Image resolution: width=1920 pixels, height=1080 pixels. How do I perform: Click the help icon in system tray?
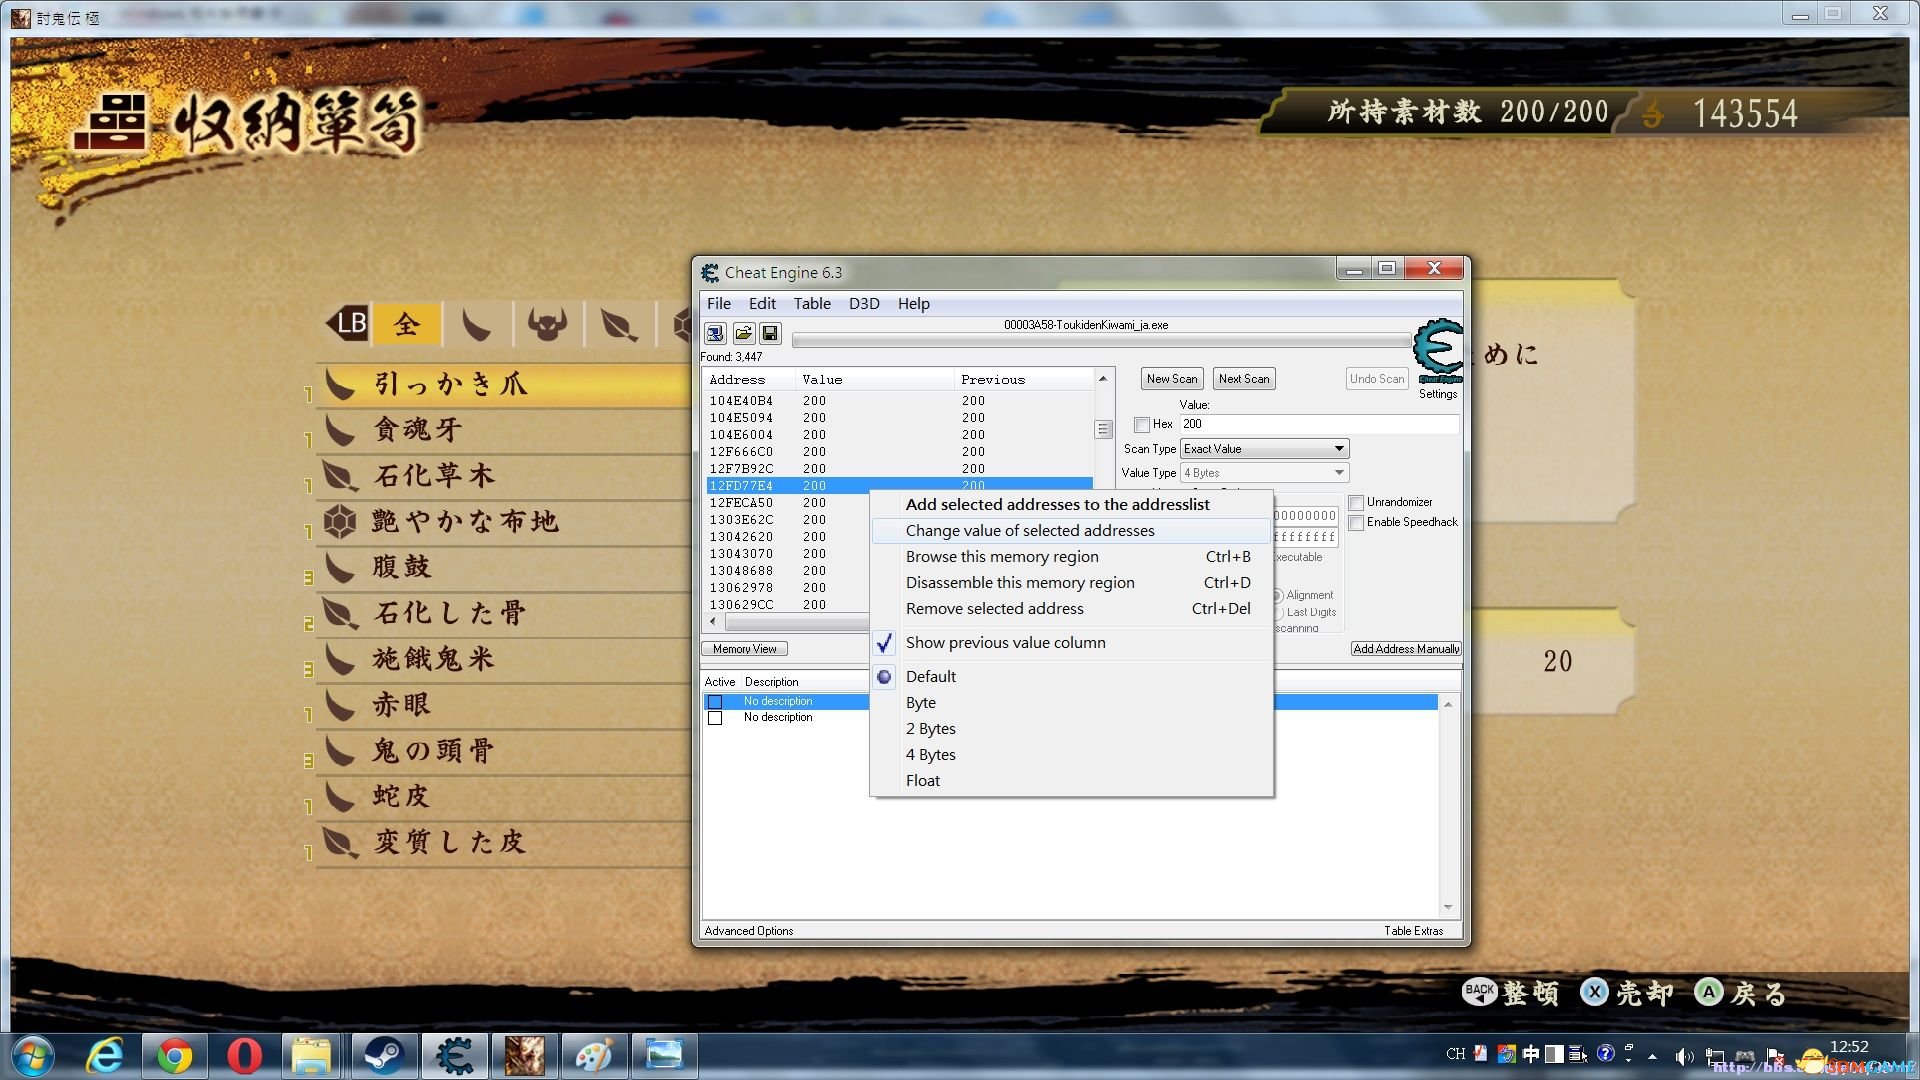pos(1605,1053)
